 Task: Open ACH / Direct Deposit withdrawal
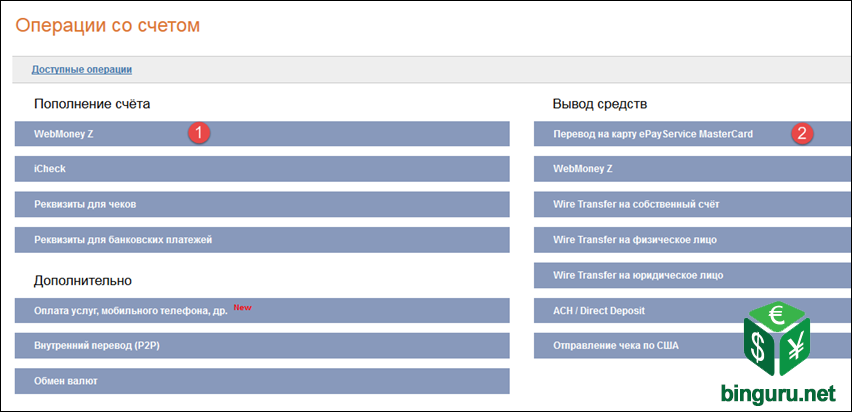[x=693, y=310]
